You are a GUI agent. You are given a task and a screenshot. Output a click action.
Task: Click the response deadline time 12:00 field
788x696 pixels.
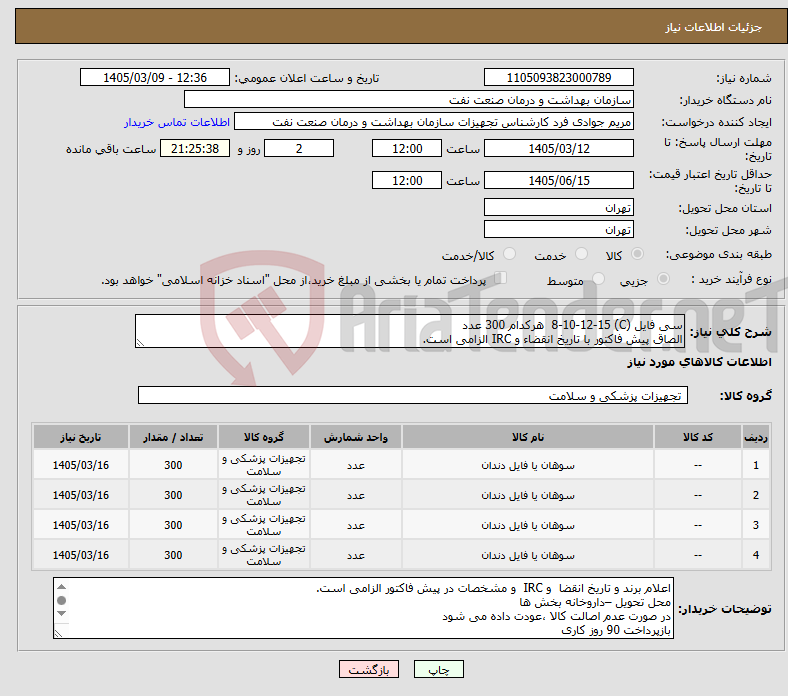pyautogui.click(x=407, y=148)
